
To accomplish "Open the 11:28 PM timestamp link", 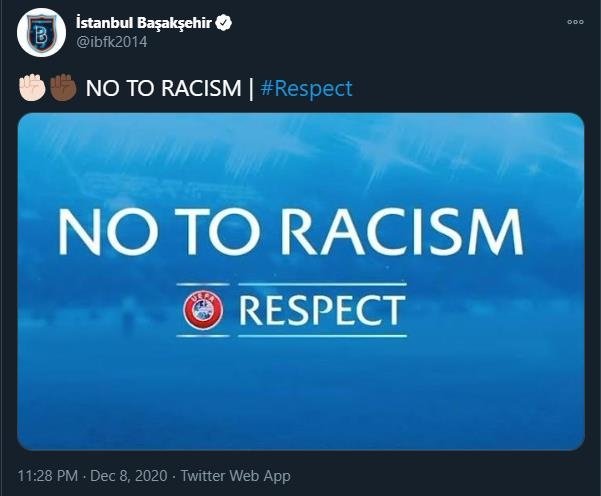I will [x=48, y=476].
